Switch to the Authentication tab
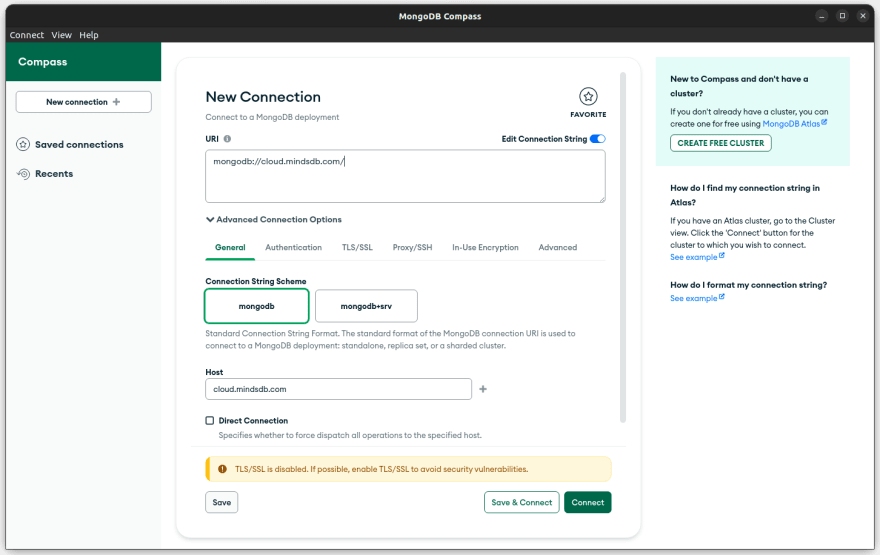 [x=294, y=247]
